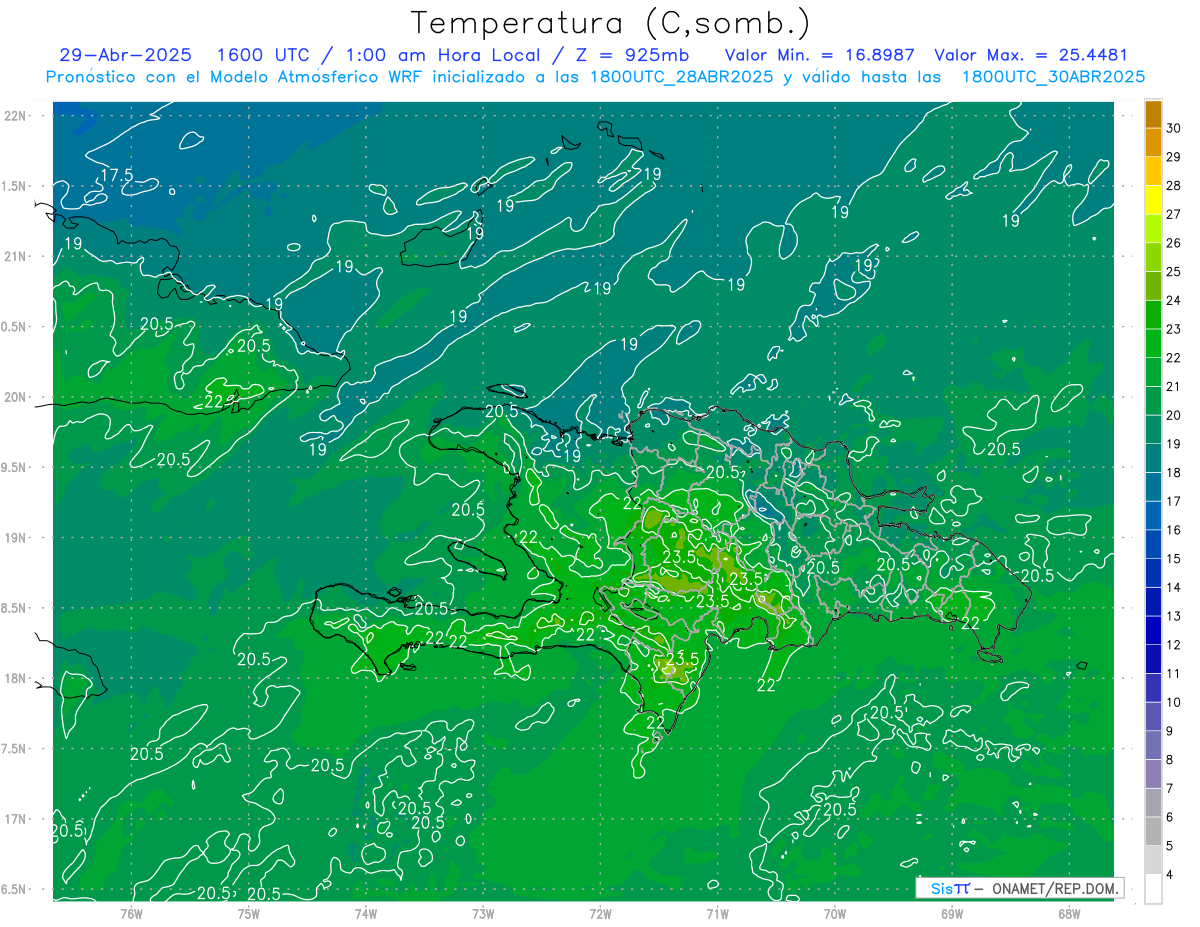The image size is (1200, 927).
Task: Click the 21N latitude axis label
Action: coord(15,256)
